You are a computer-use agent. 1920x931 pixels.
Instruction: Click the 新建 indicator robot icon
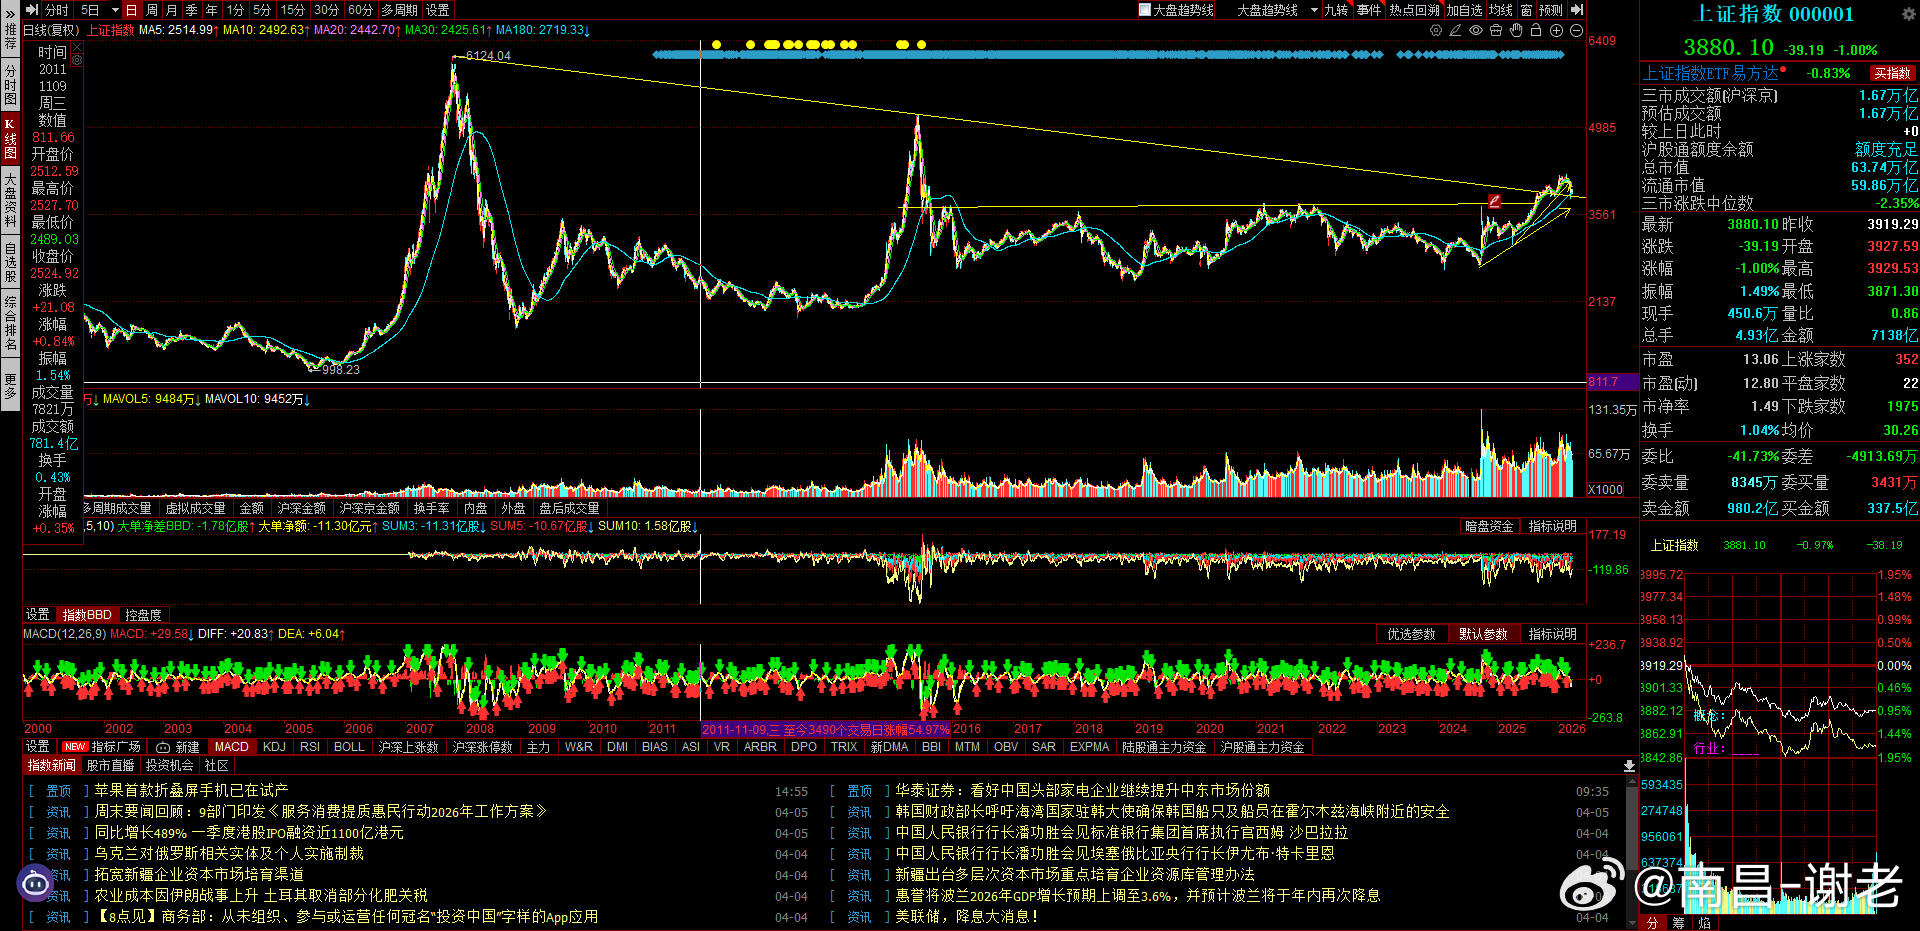click(163, 747)
